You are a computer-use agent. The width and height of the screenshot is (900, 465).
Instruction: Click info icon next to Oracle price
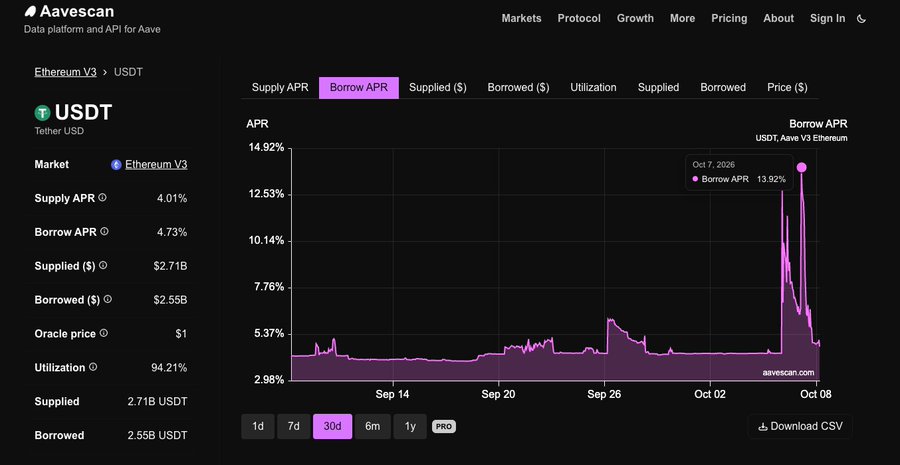coord(103,333)
